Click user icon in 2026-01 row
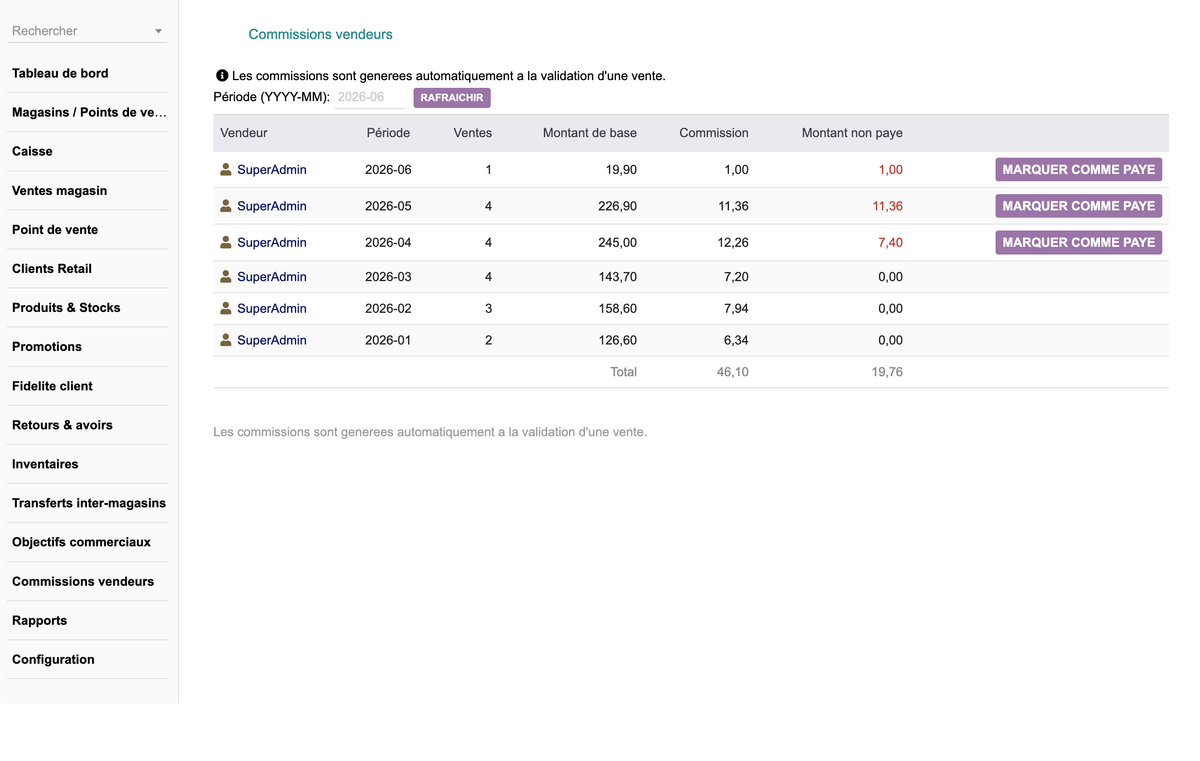This screenshot has height=761, width=1200. [x=226, y=340]
